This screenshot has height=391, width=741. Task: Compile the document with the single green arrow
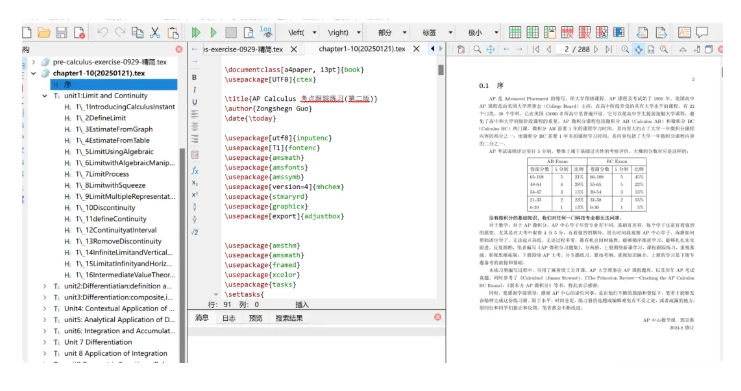pyautogui.click(x=213, y=32)
